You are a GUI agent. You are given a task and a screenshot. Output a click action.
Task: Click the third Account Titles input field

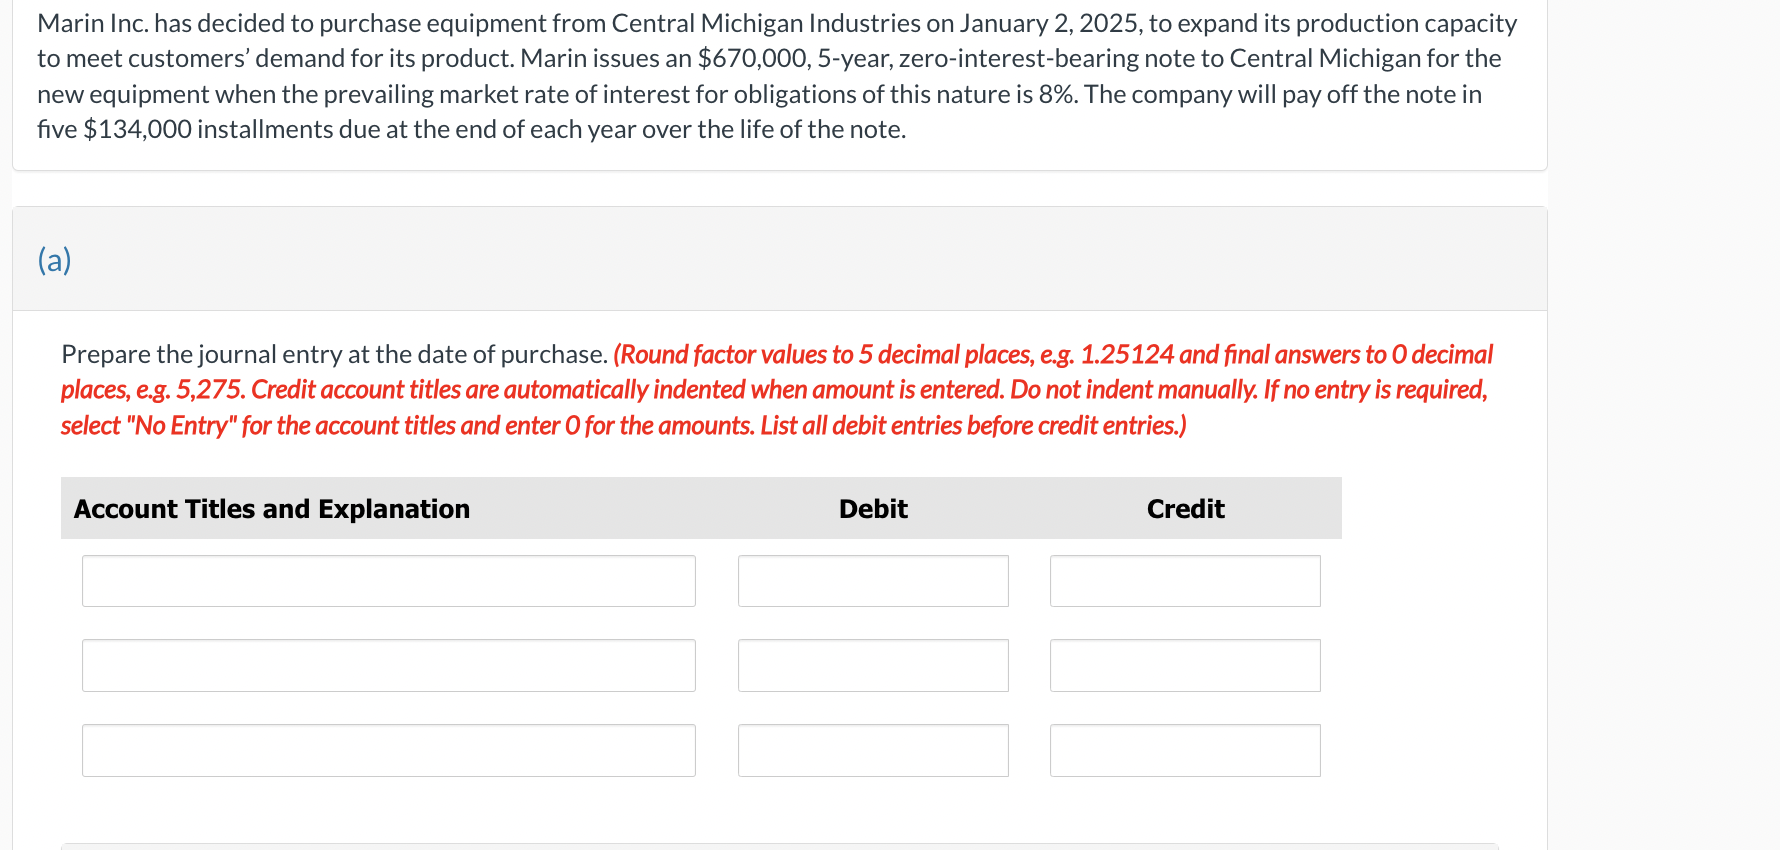coord(388,749)
